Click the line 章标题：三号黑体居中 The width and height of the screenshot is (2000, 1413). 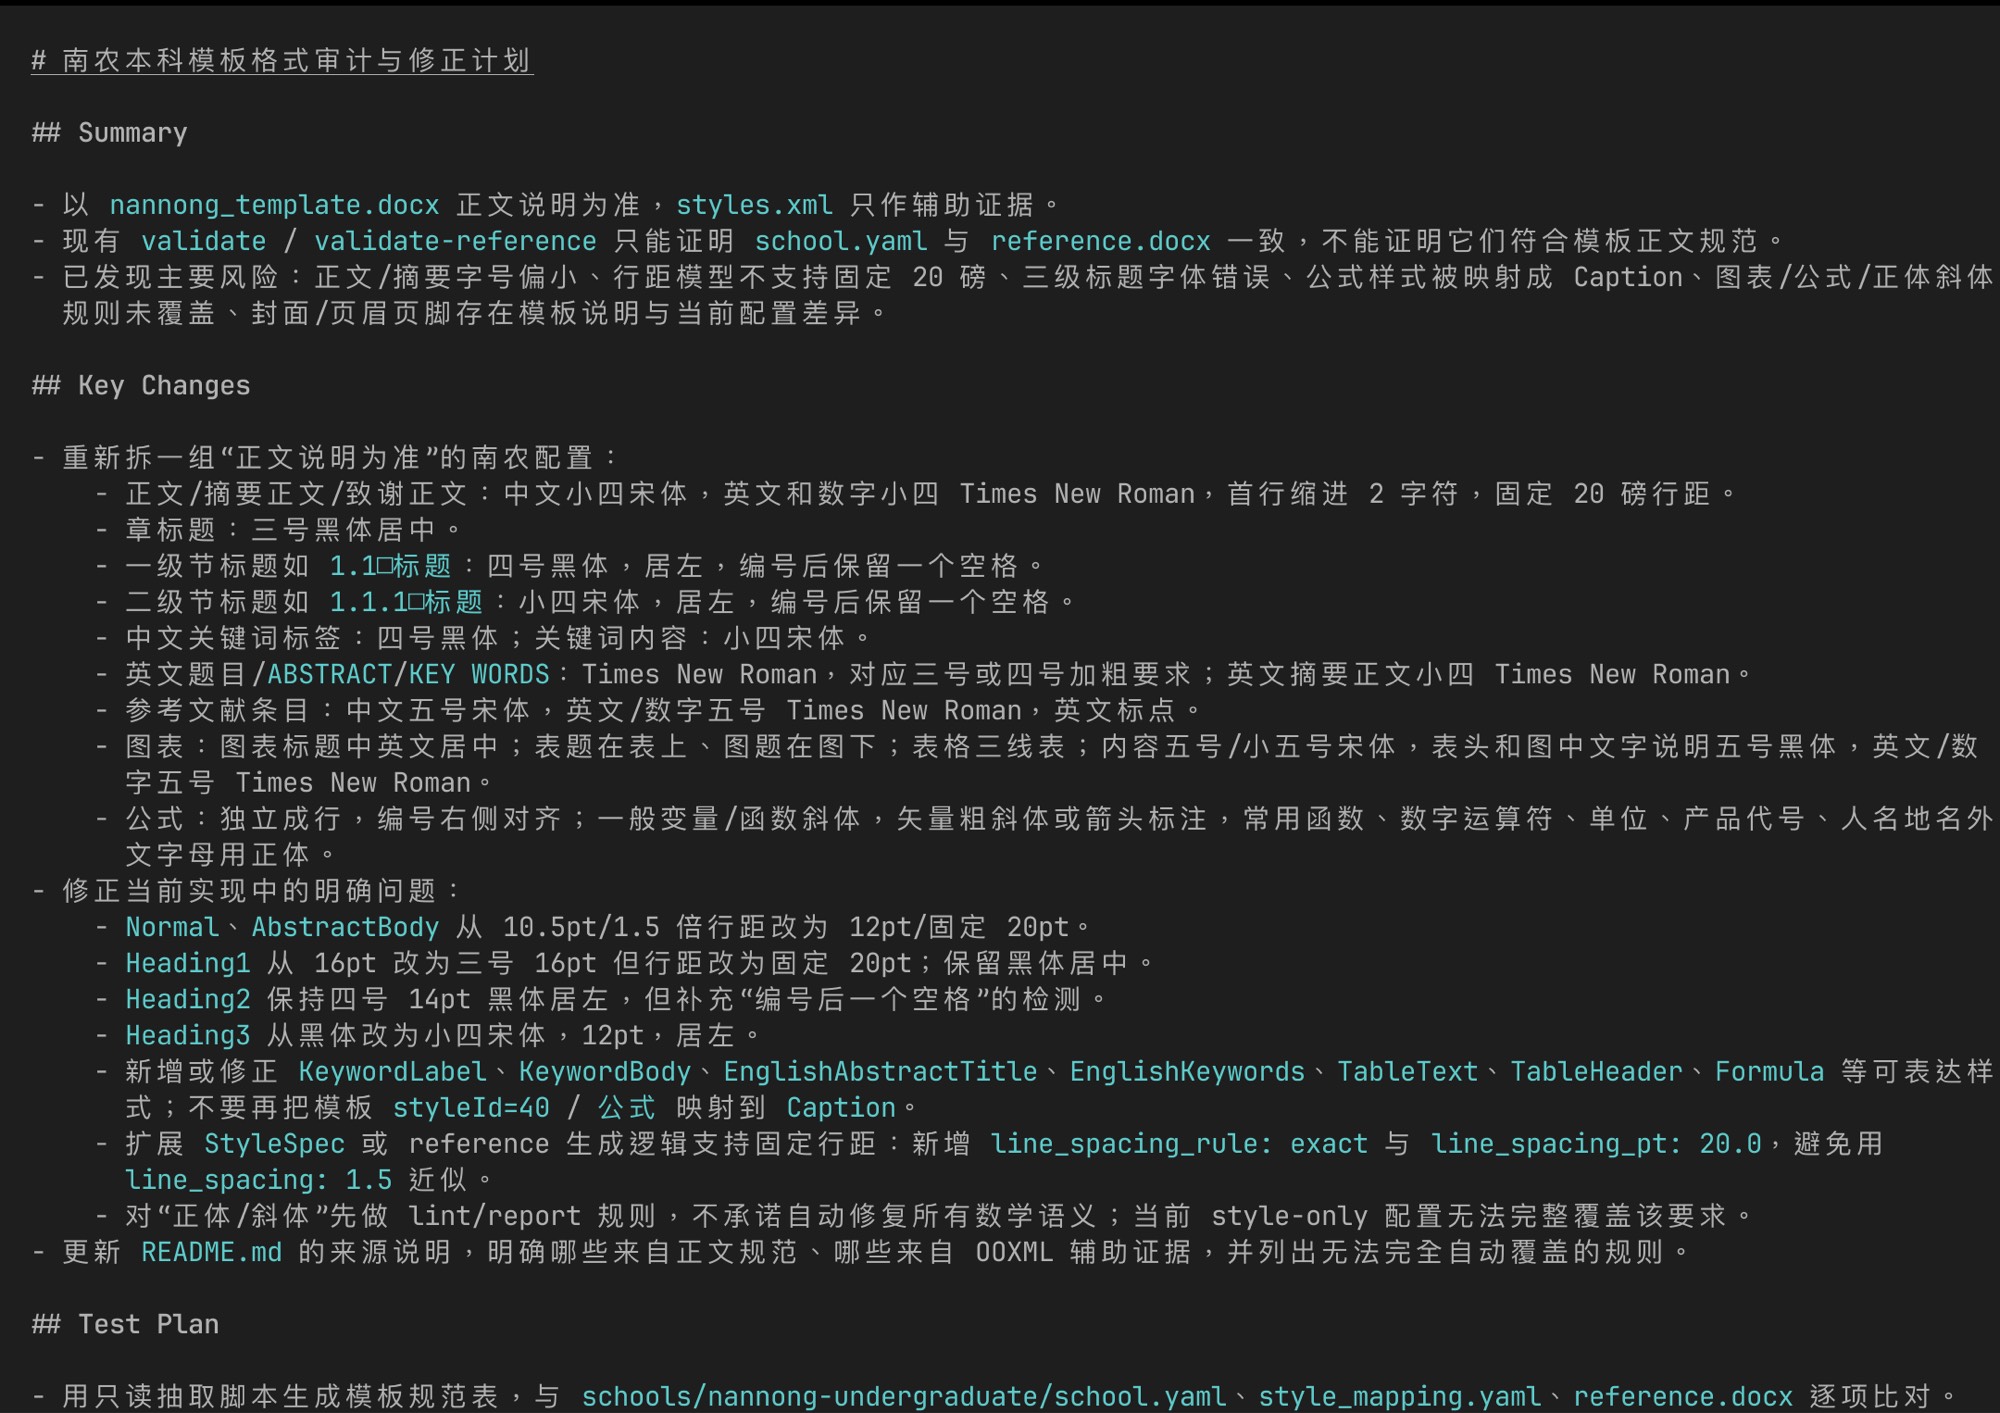point(294,529)
